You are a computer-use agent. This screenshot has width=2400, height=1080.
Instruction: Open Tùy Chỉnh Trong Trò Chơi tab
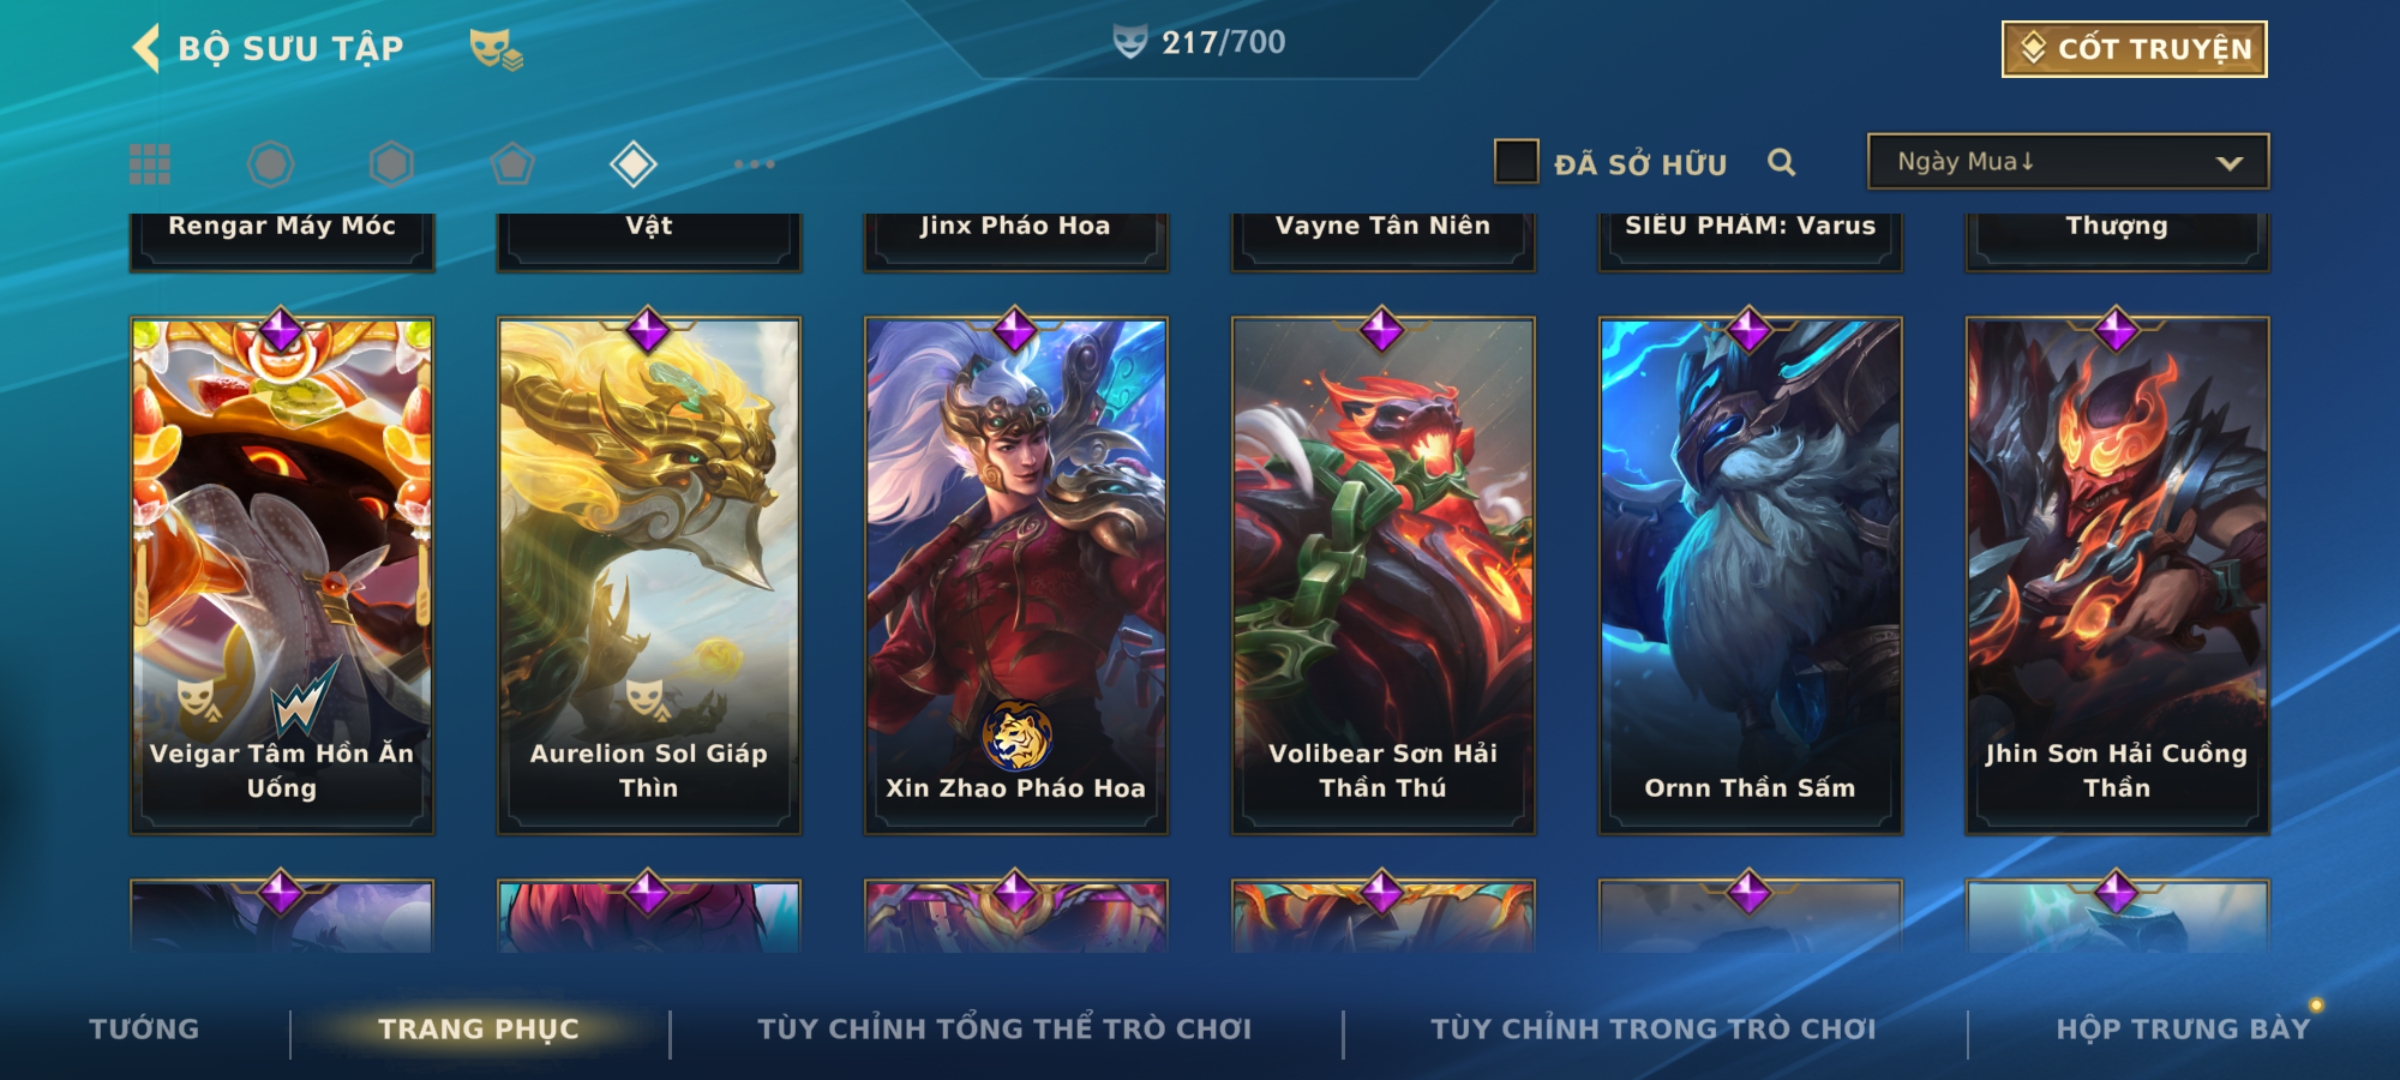(1653, 1028)
